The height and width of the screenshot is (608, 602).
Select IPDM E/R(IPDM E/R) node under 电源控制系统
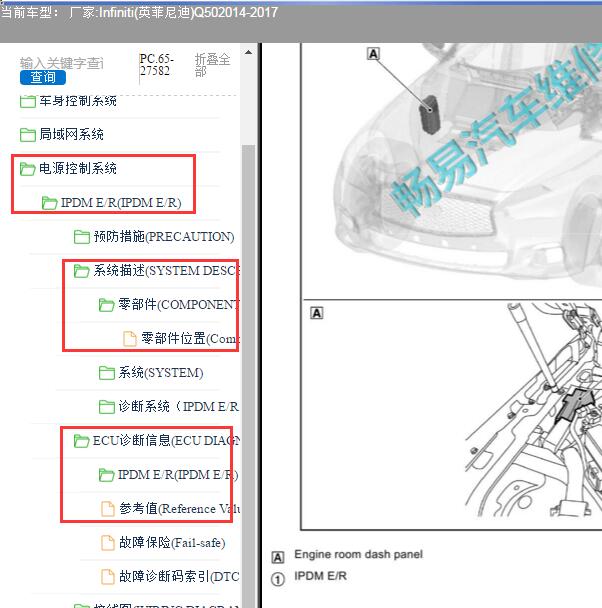click(x=121, y=202)
